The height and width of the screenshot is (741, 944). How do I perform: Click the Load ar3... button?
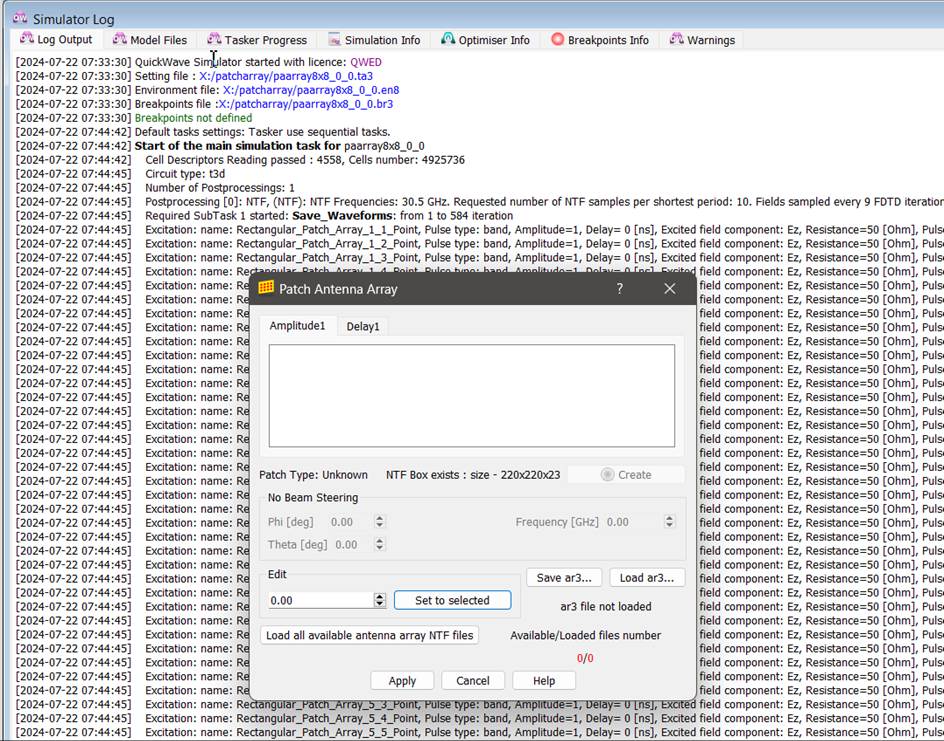click(x=647, y=577)
